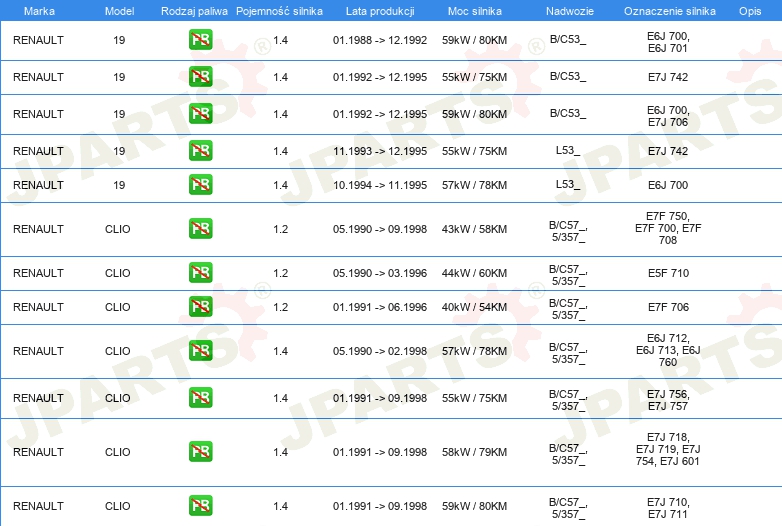Screen dimensions: 782x526
Task: Click engine code E5F 710
Action: [x=668, y=273]
